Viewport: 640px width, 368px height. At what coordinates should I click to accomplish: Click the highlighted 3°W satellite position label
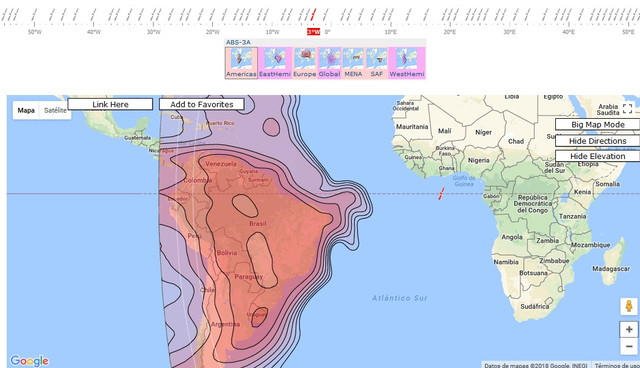click(x=313, y=32)
